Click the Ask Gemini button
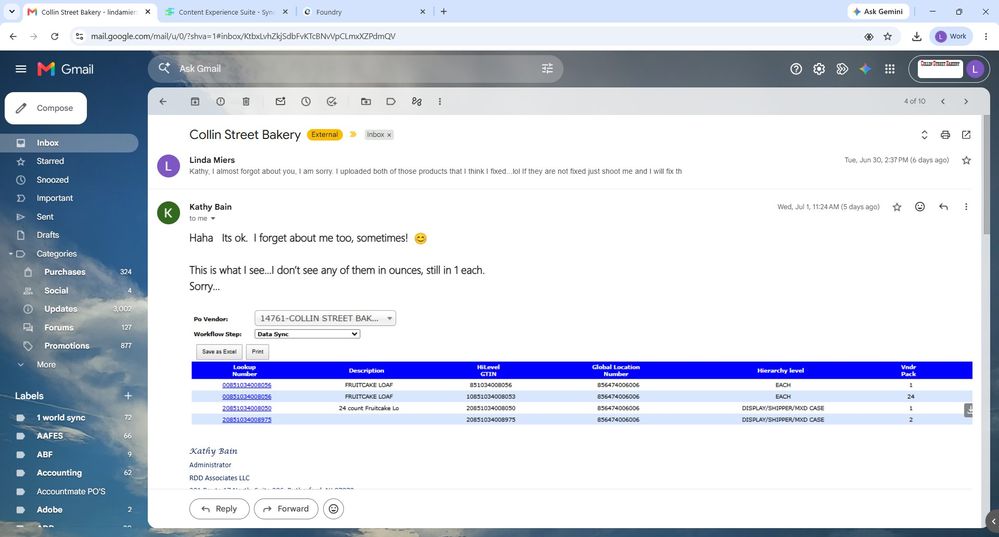Viewport: 999px width, 537px height. (x=879, y=11)
